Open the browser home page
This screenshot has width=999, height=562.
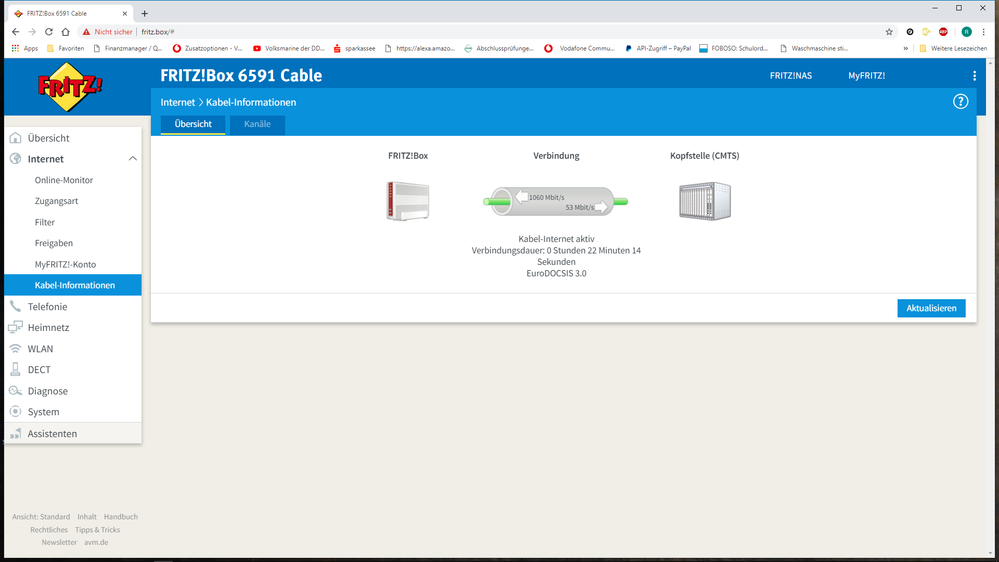tap(65, 31)
